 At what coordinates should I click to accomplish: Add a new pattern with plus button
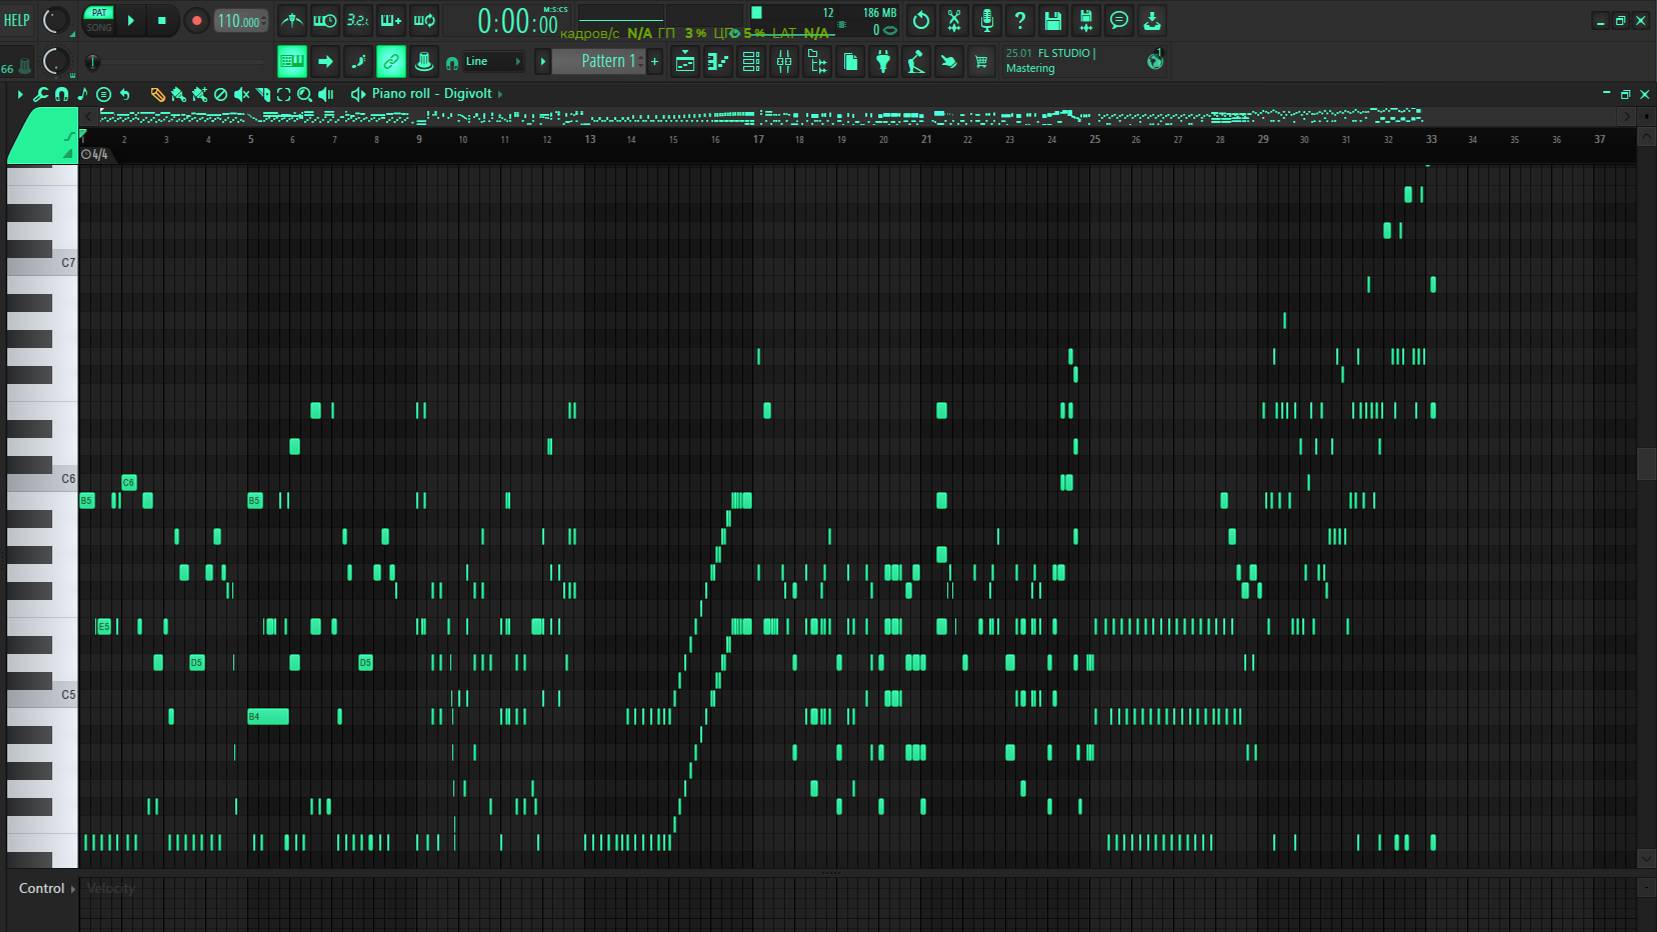click(655, 61)
